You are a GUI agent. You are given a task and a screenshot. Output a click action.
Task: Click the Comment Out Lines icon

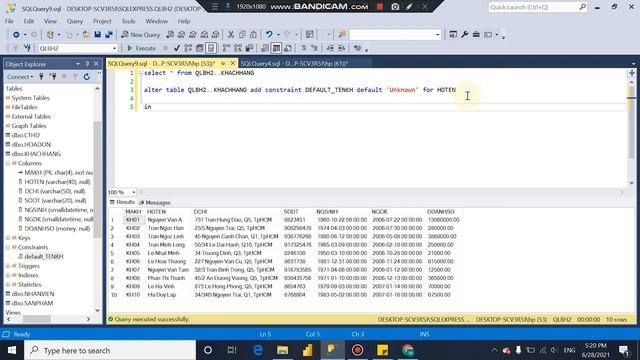coord(303,48)
